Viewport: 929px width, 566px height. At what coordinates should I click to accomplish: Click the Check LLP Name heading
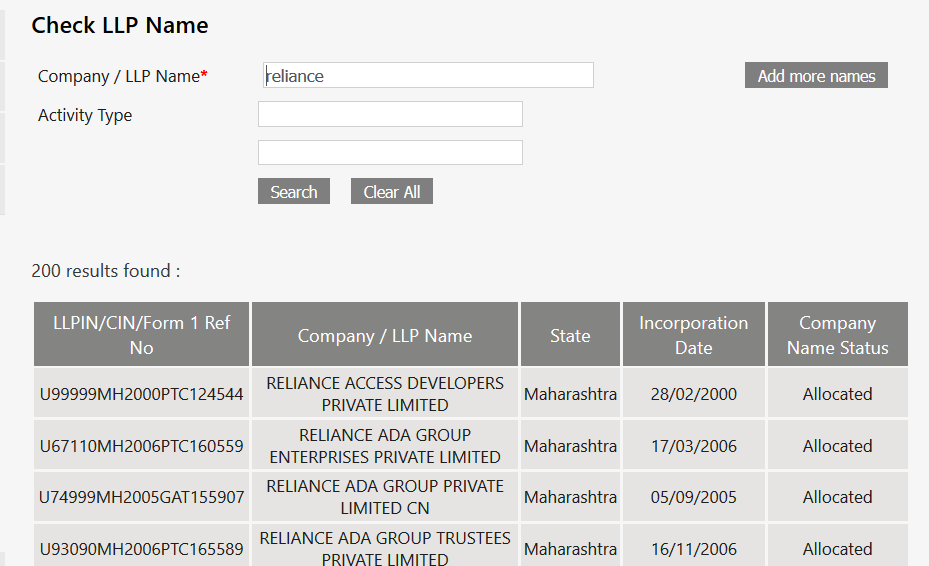[x=120, y=25]
